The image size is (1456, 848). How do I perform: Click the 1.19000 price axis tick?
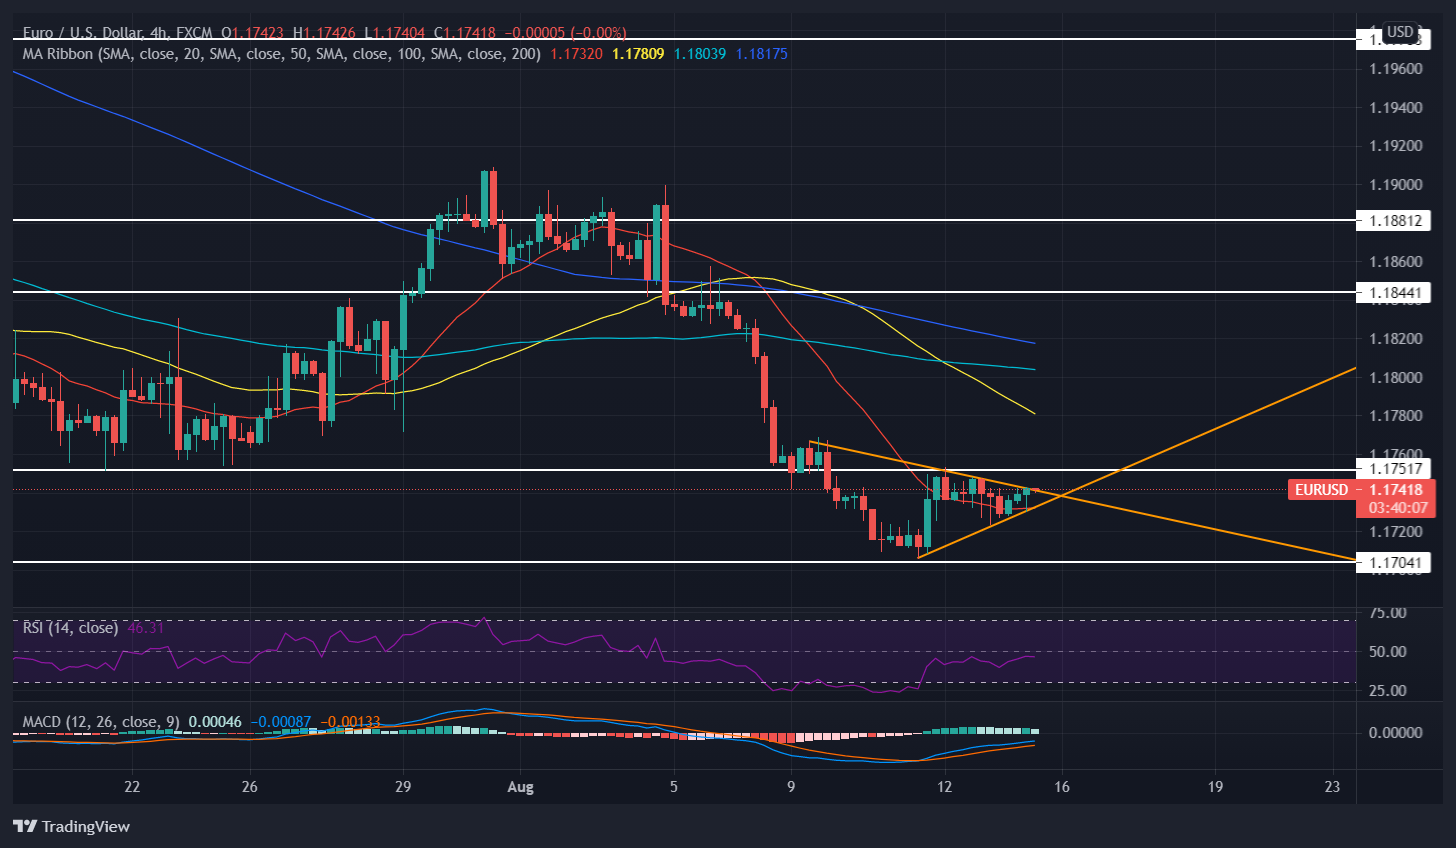[x=1396, y=185]
